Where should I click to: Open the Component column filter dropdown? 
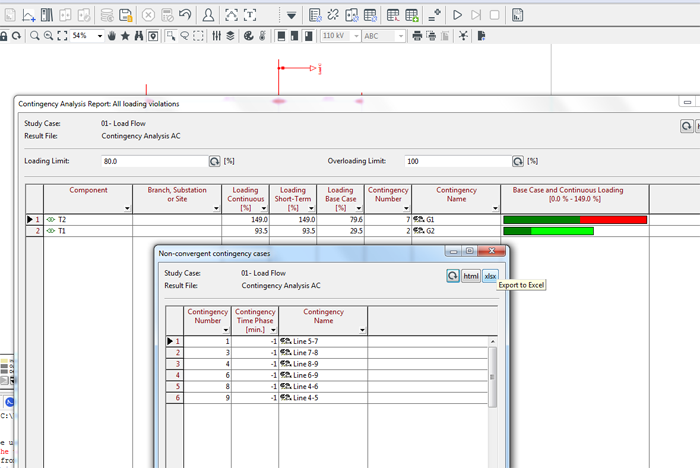coord(126,208)
